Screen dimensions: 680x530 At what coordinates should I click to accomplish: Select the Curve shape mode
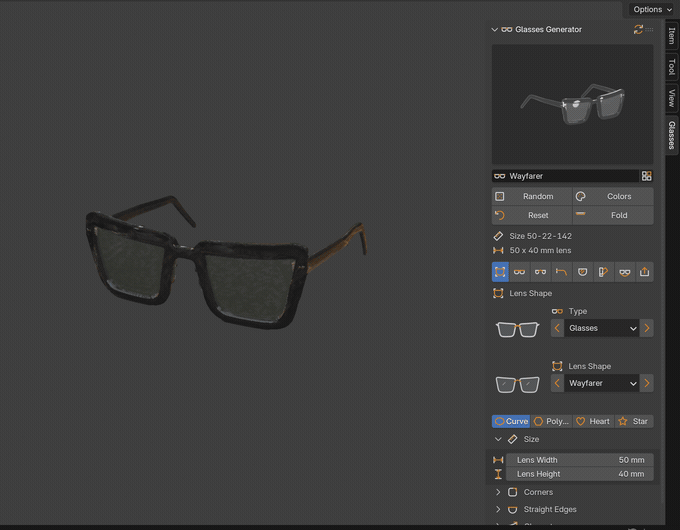pos(511,421)
